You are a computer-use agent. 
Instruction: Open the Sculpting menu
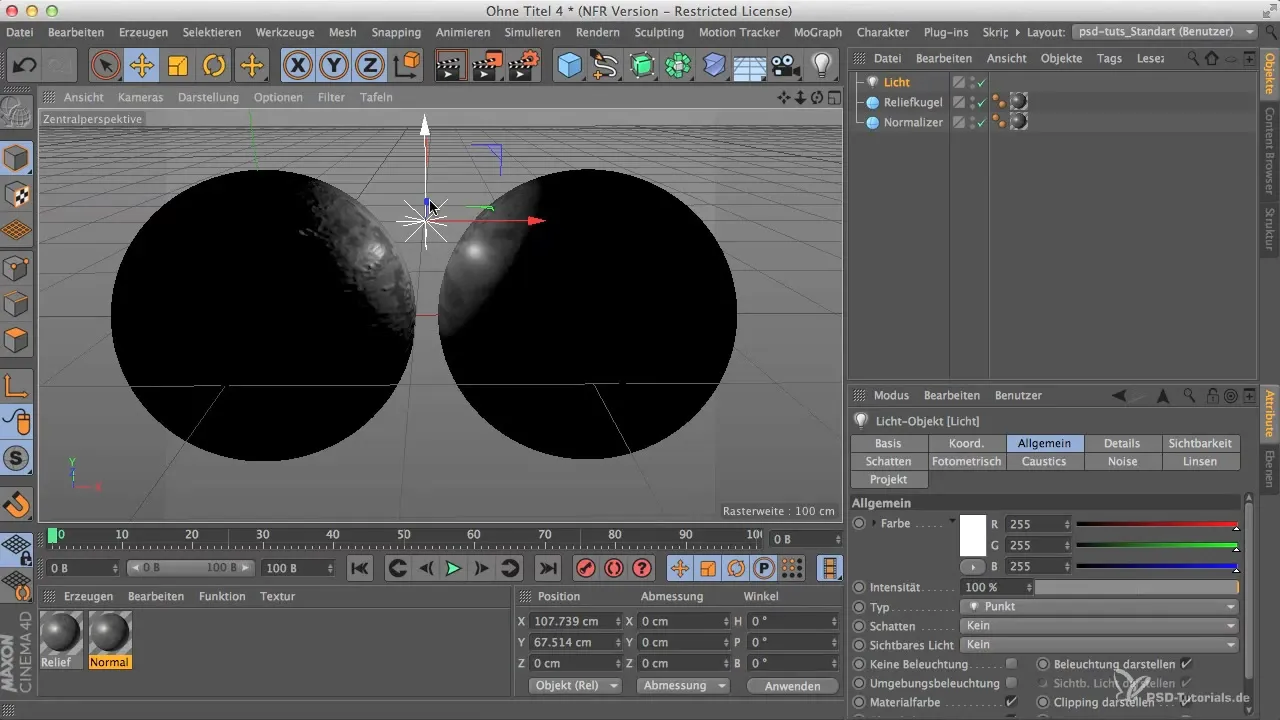click(x=659, y=32)
